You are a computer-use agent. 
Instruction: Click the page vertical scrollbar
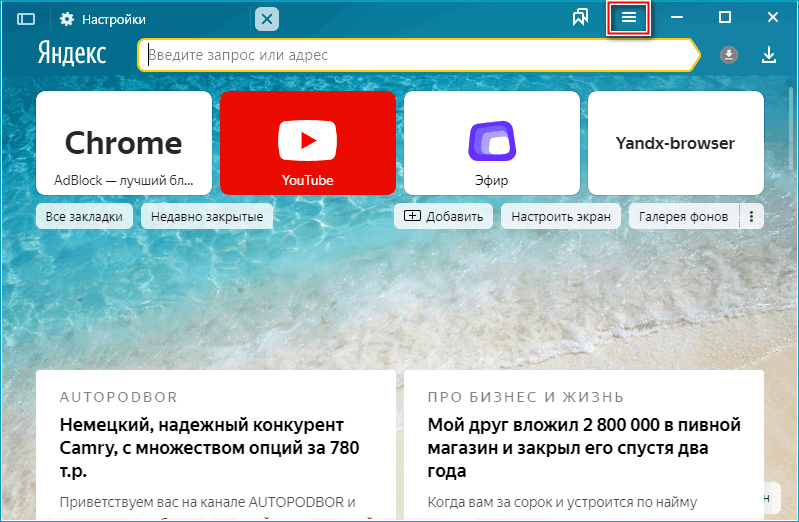tap(791, 128)
